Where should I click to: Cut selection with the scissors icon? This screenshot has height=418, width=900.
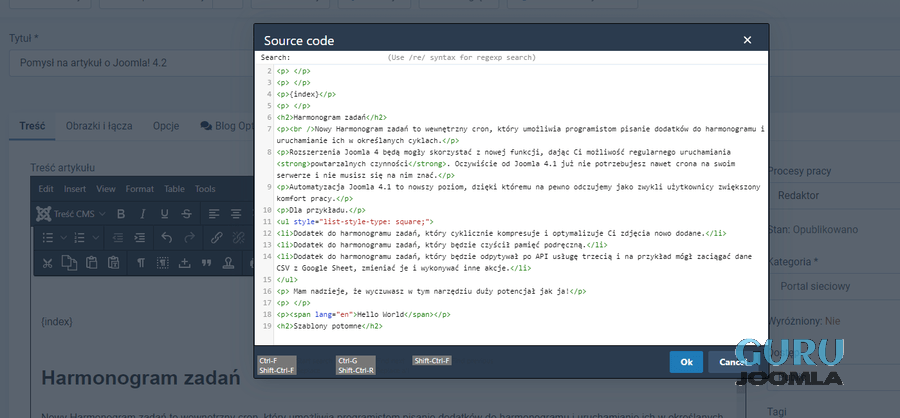(x=48, y=263)
